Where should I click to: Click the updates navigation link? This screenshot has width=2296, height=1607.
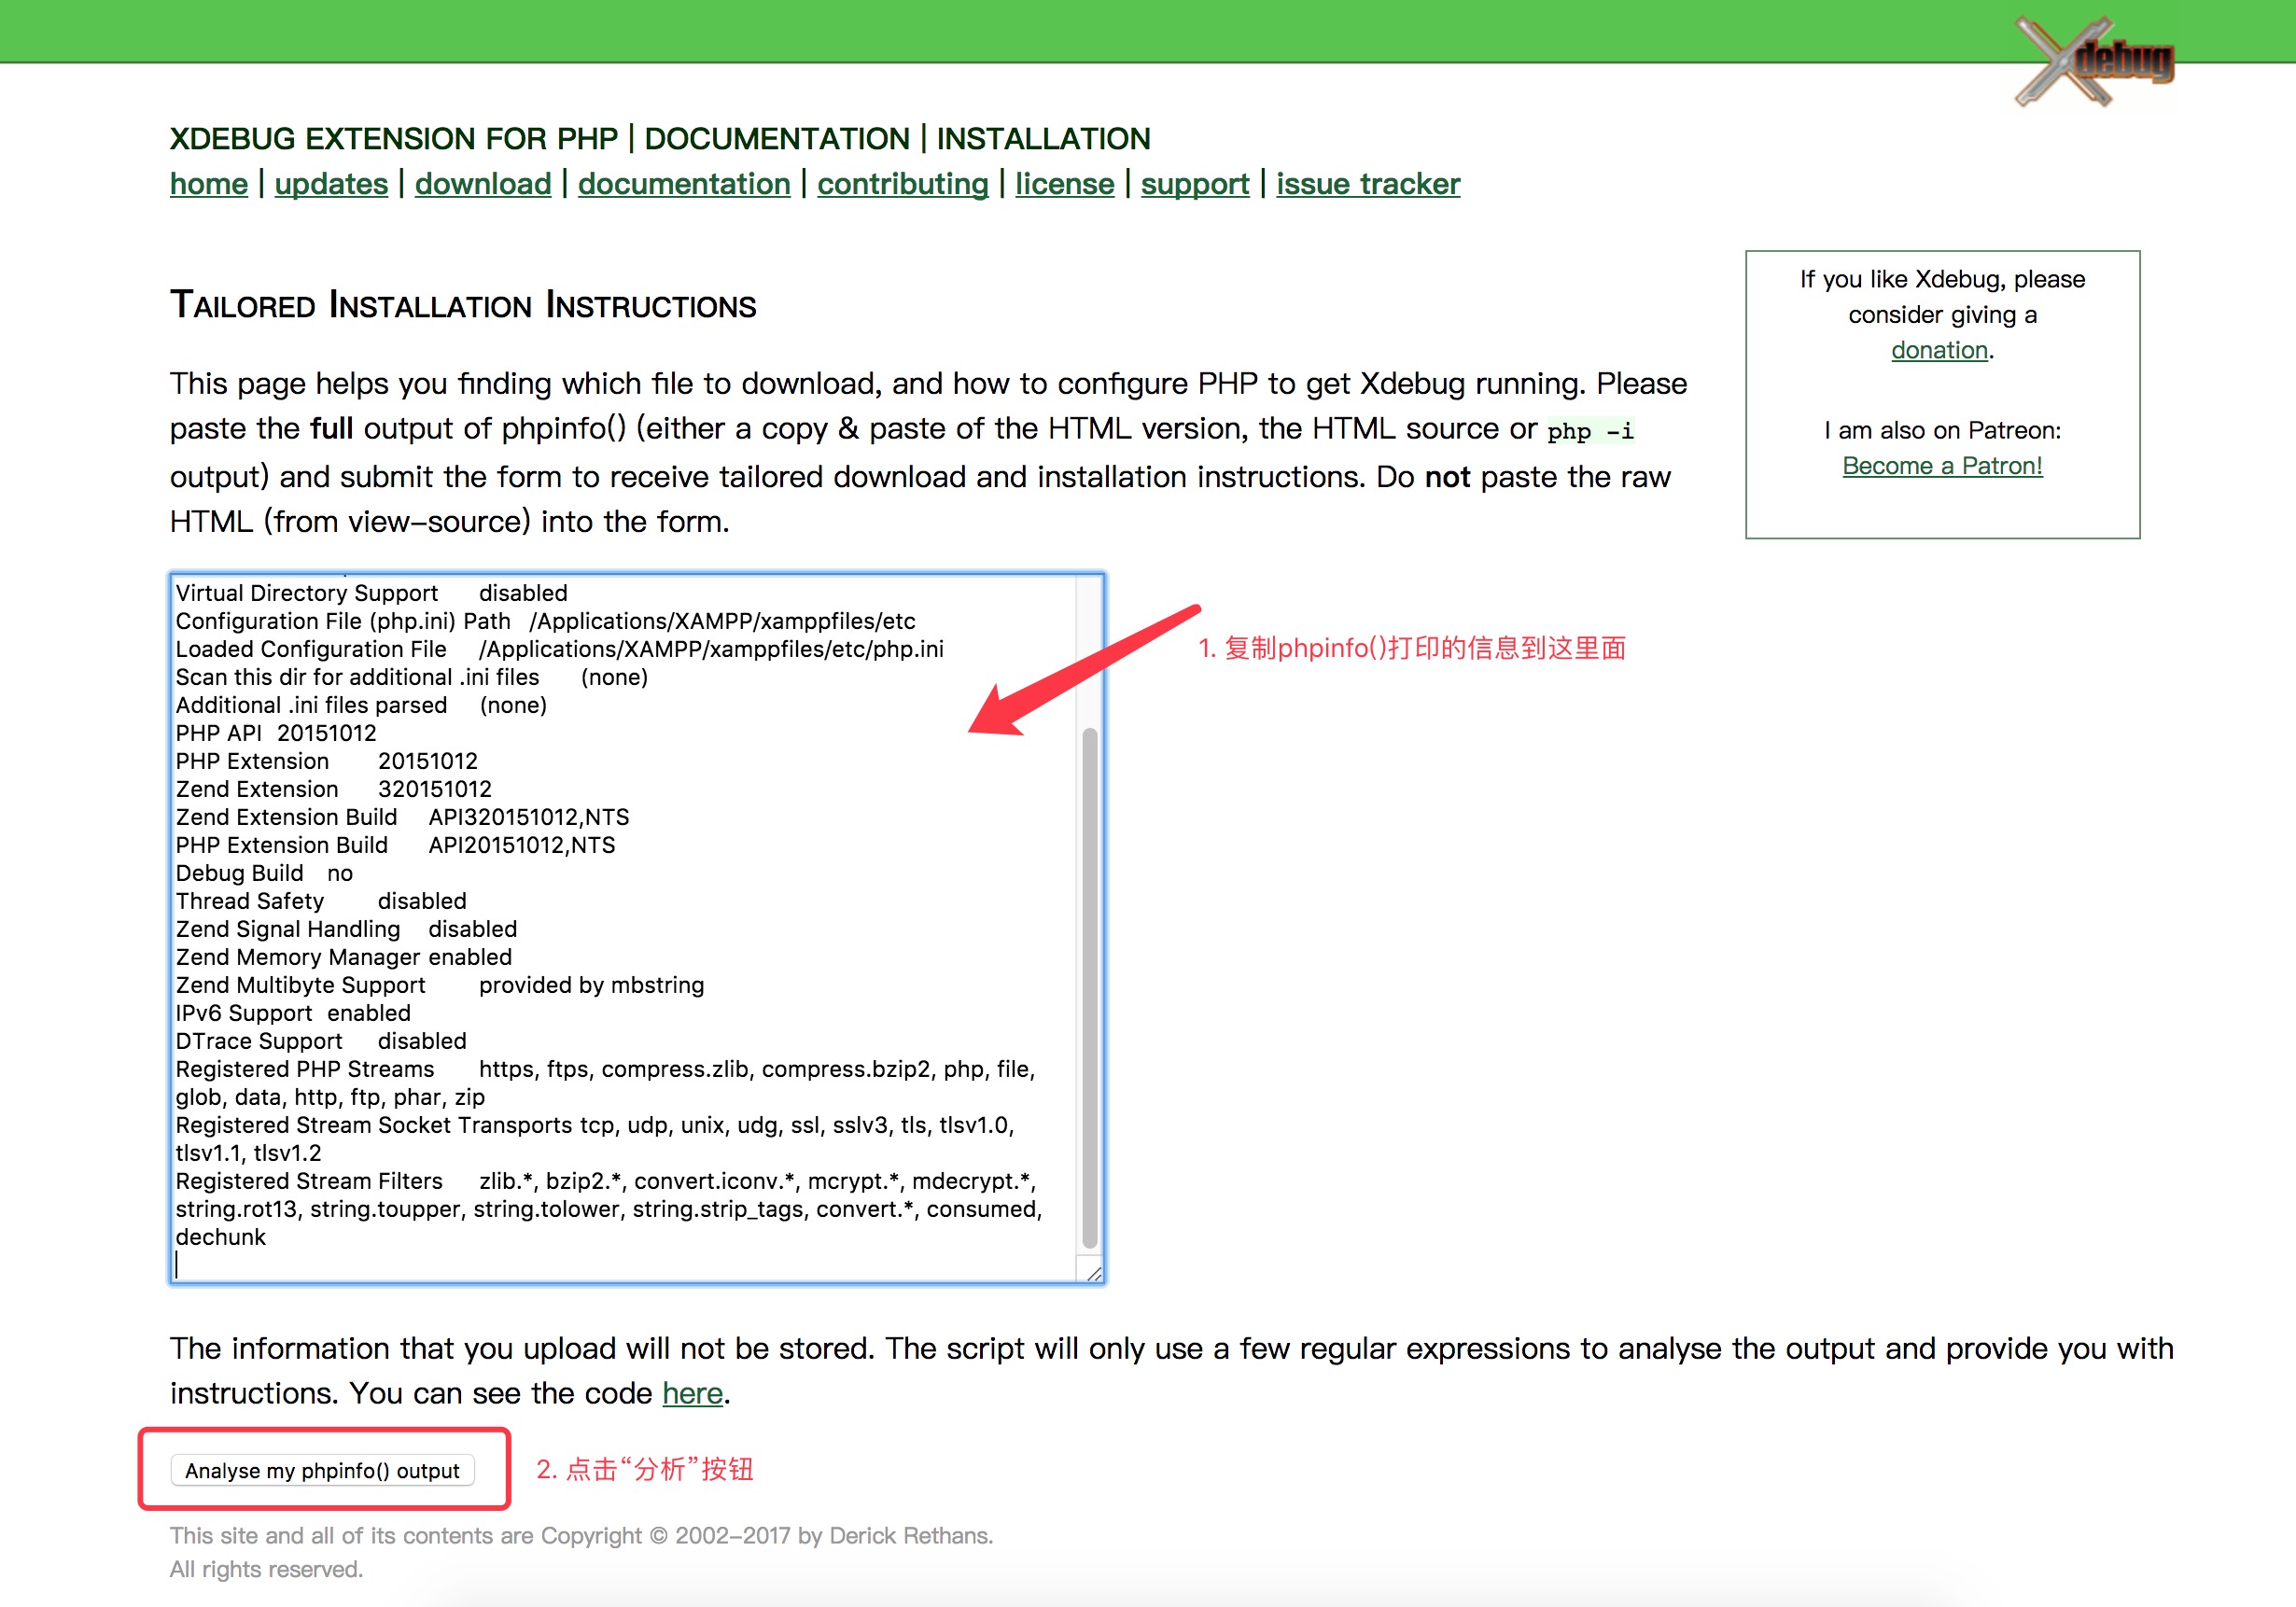pos(331,181)
